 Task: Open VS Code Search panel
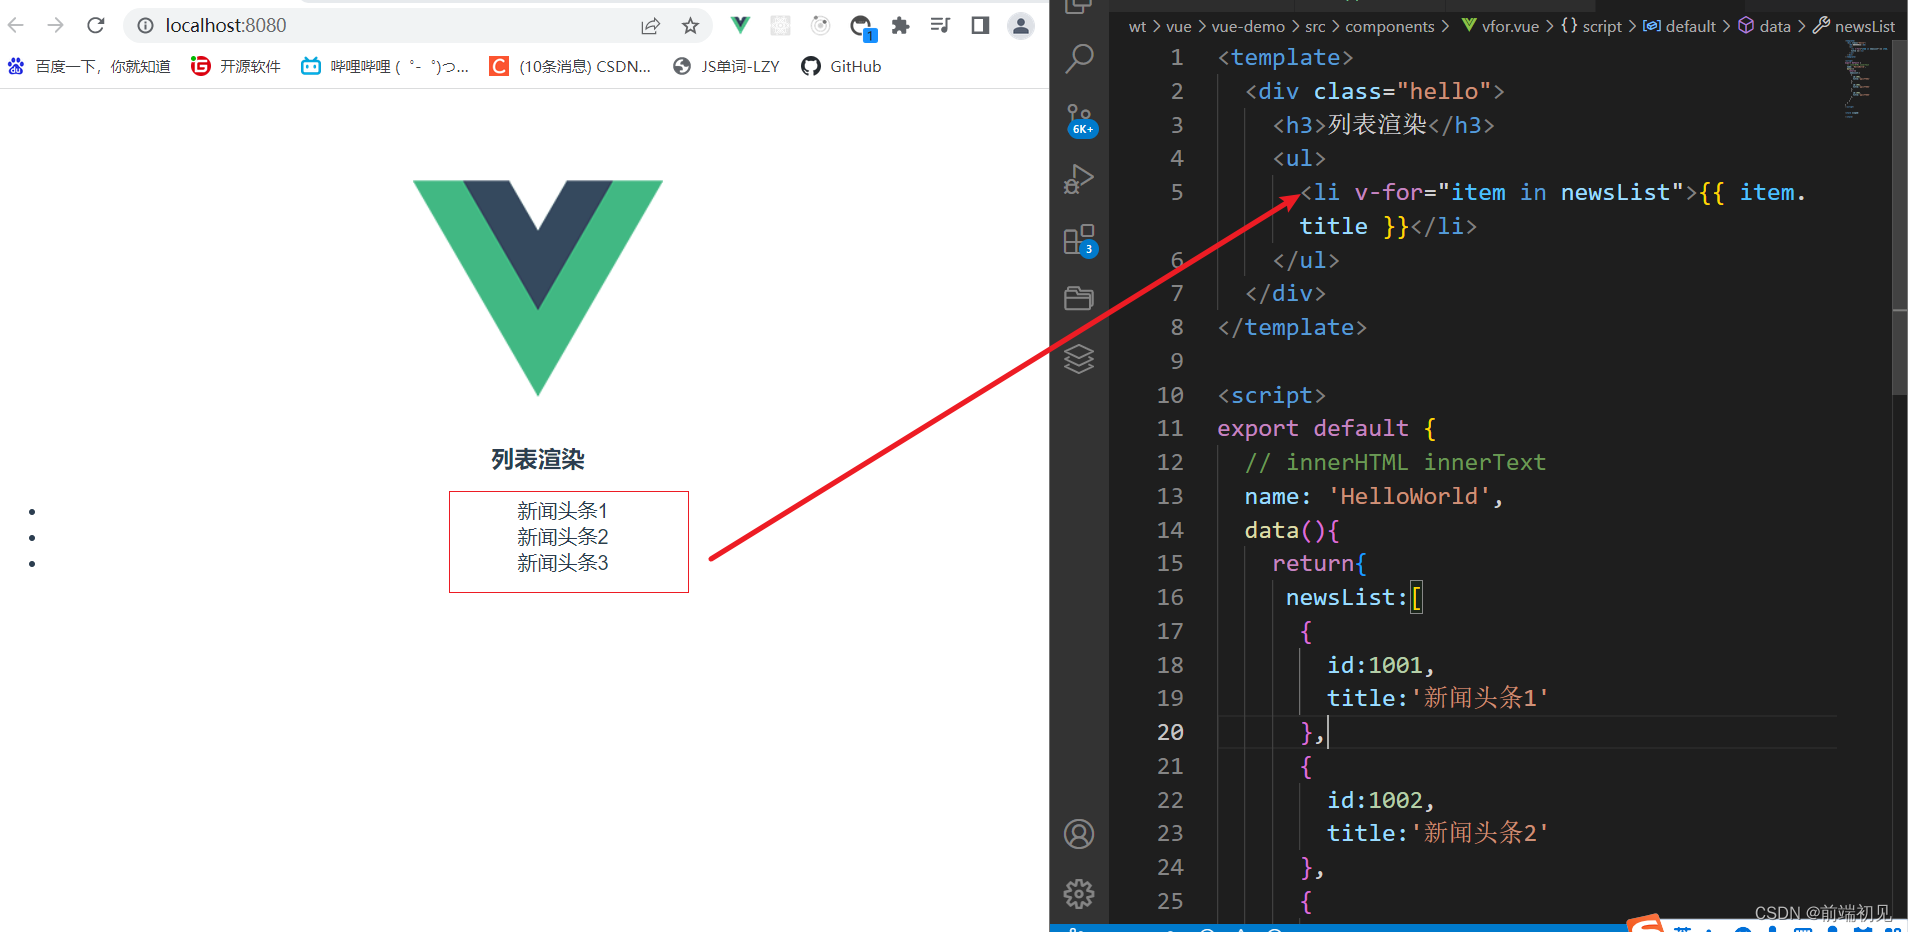coord(1079,58)
